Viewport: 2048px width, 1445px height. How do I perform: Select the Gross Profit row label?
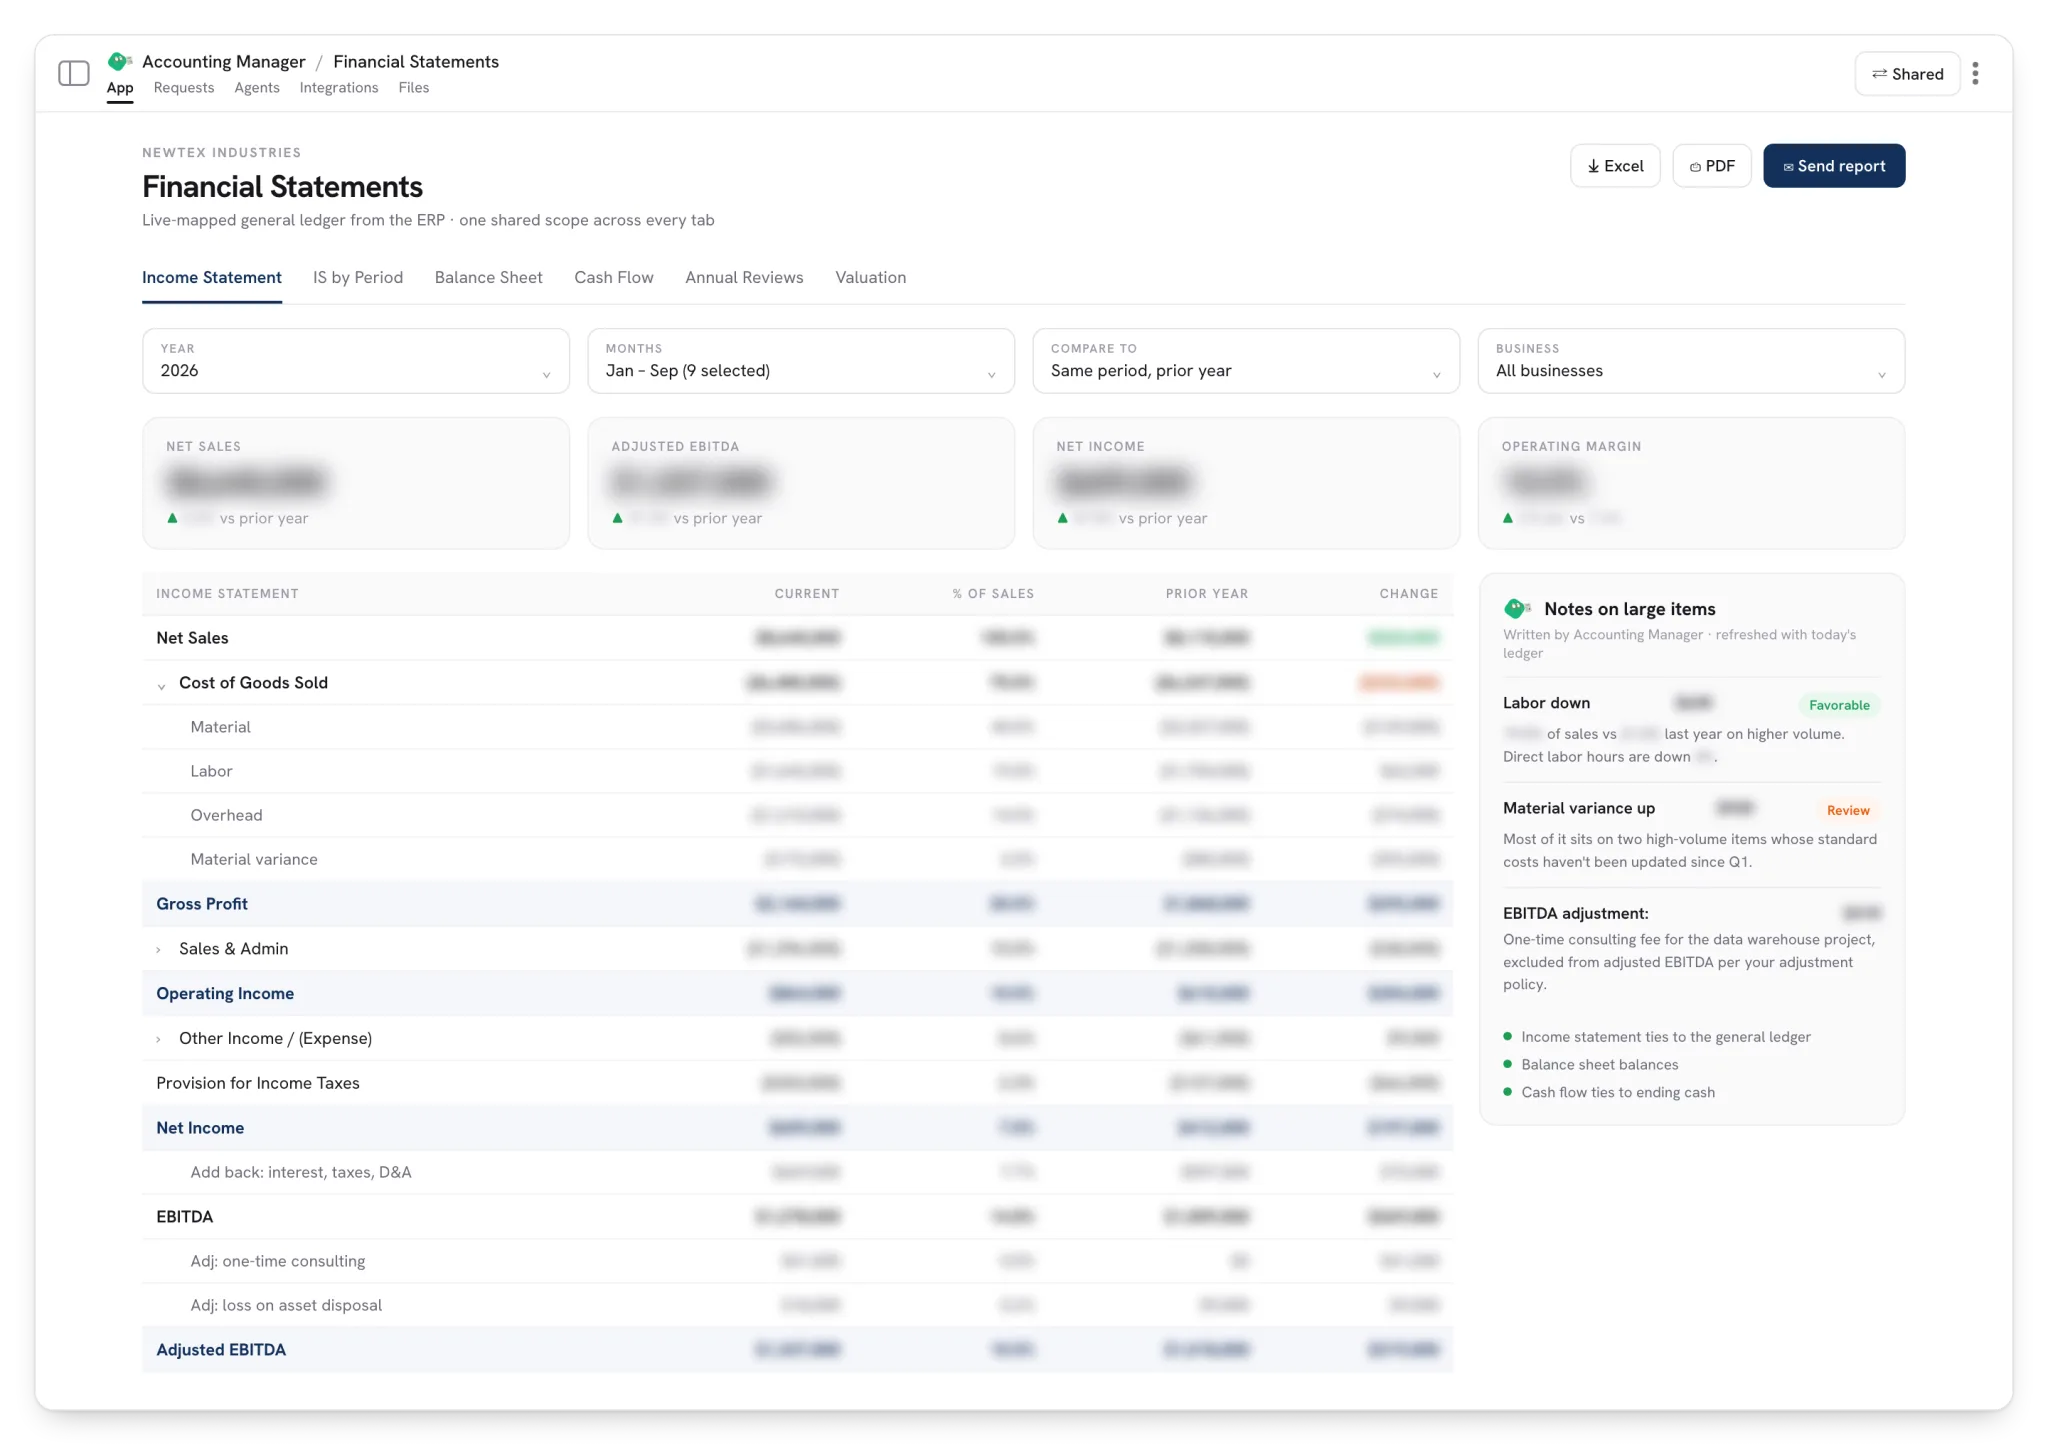[202, 904]
